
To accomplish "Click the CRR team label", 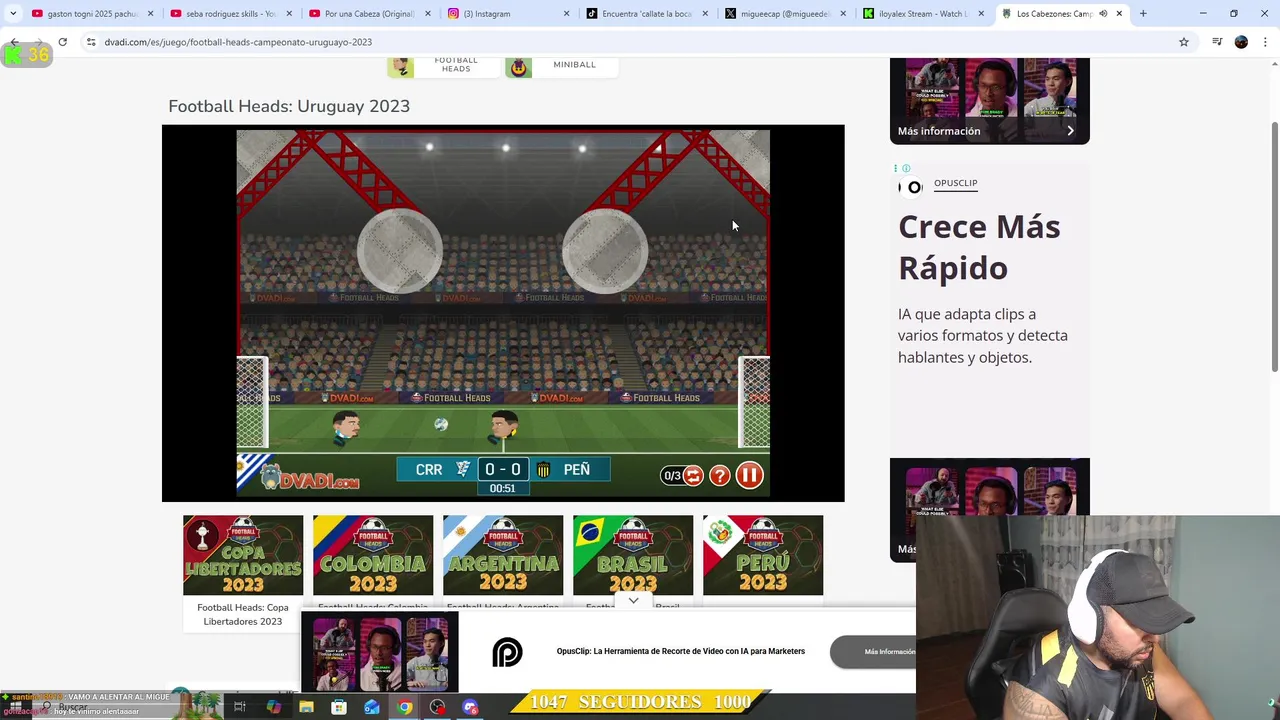I will click(x=429, y=470).
